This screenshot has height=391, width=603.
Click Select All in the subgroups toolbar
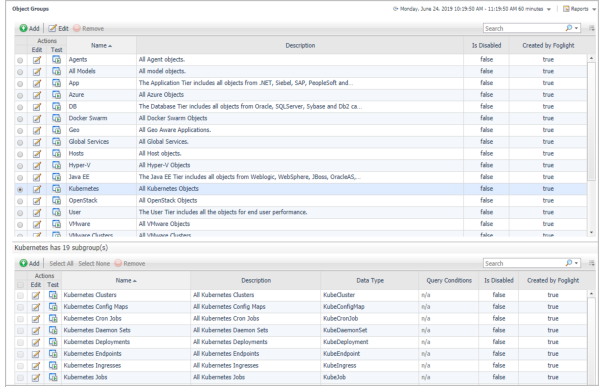click(x=61, y=263)
